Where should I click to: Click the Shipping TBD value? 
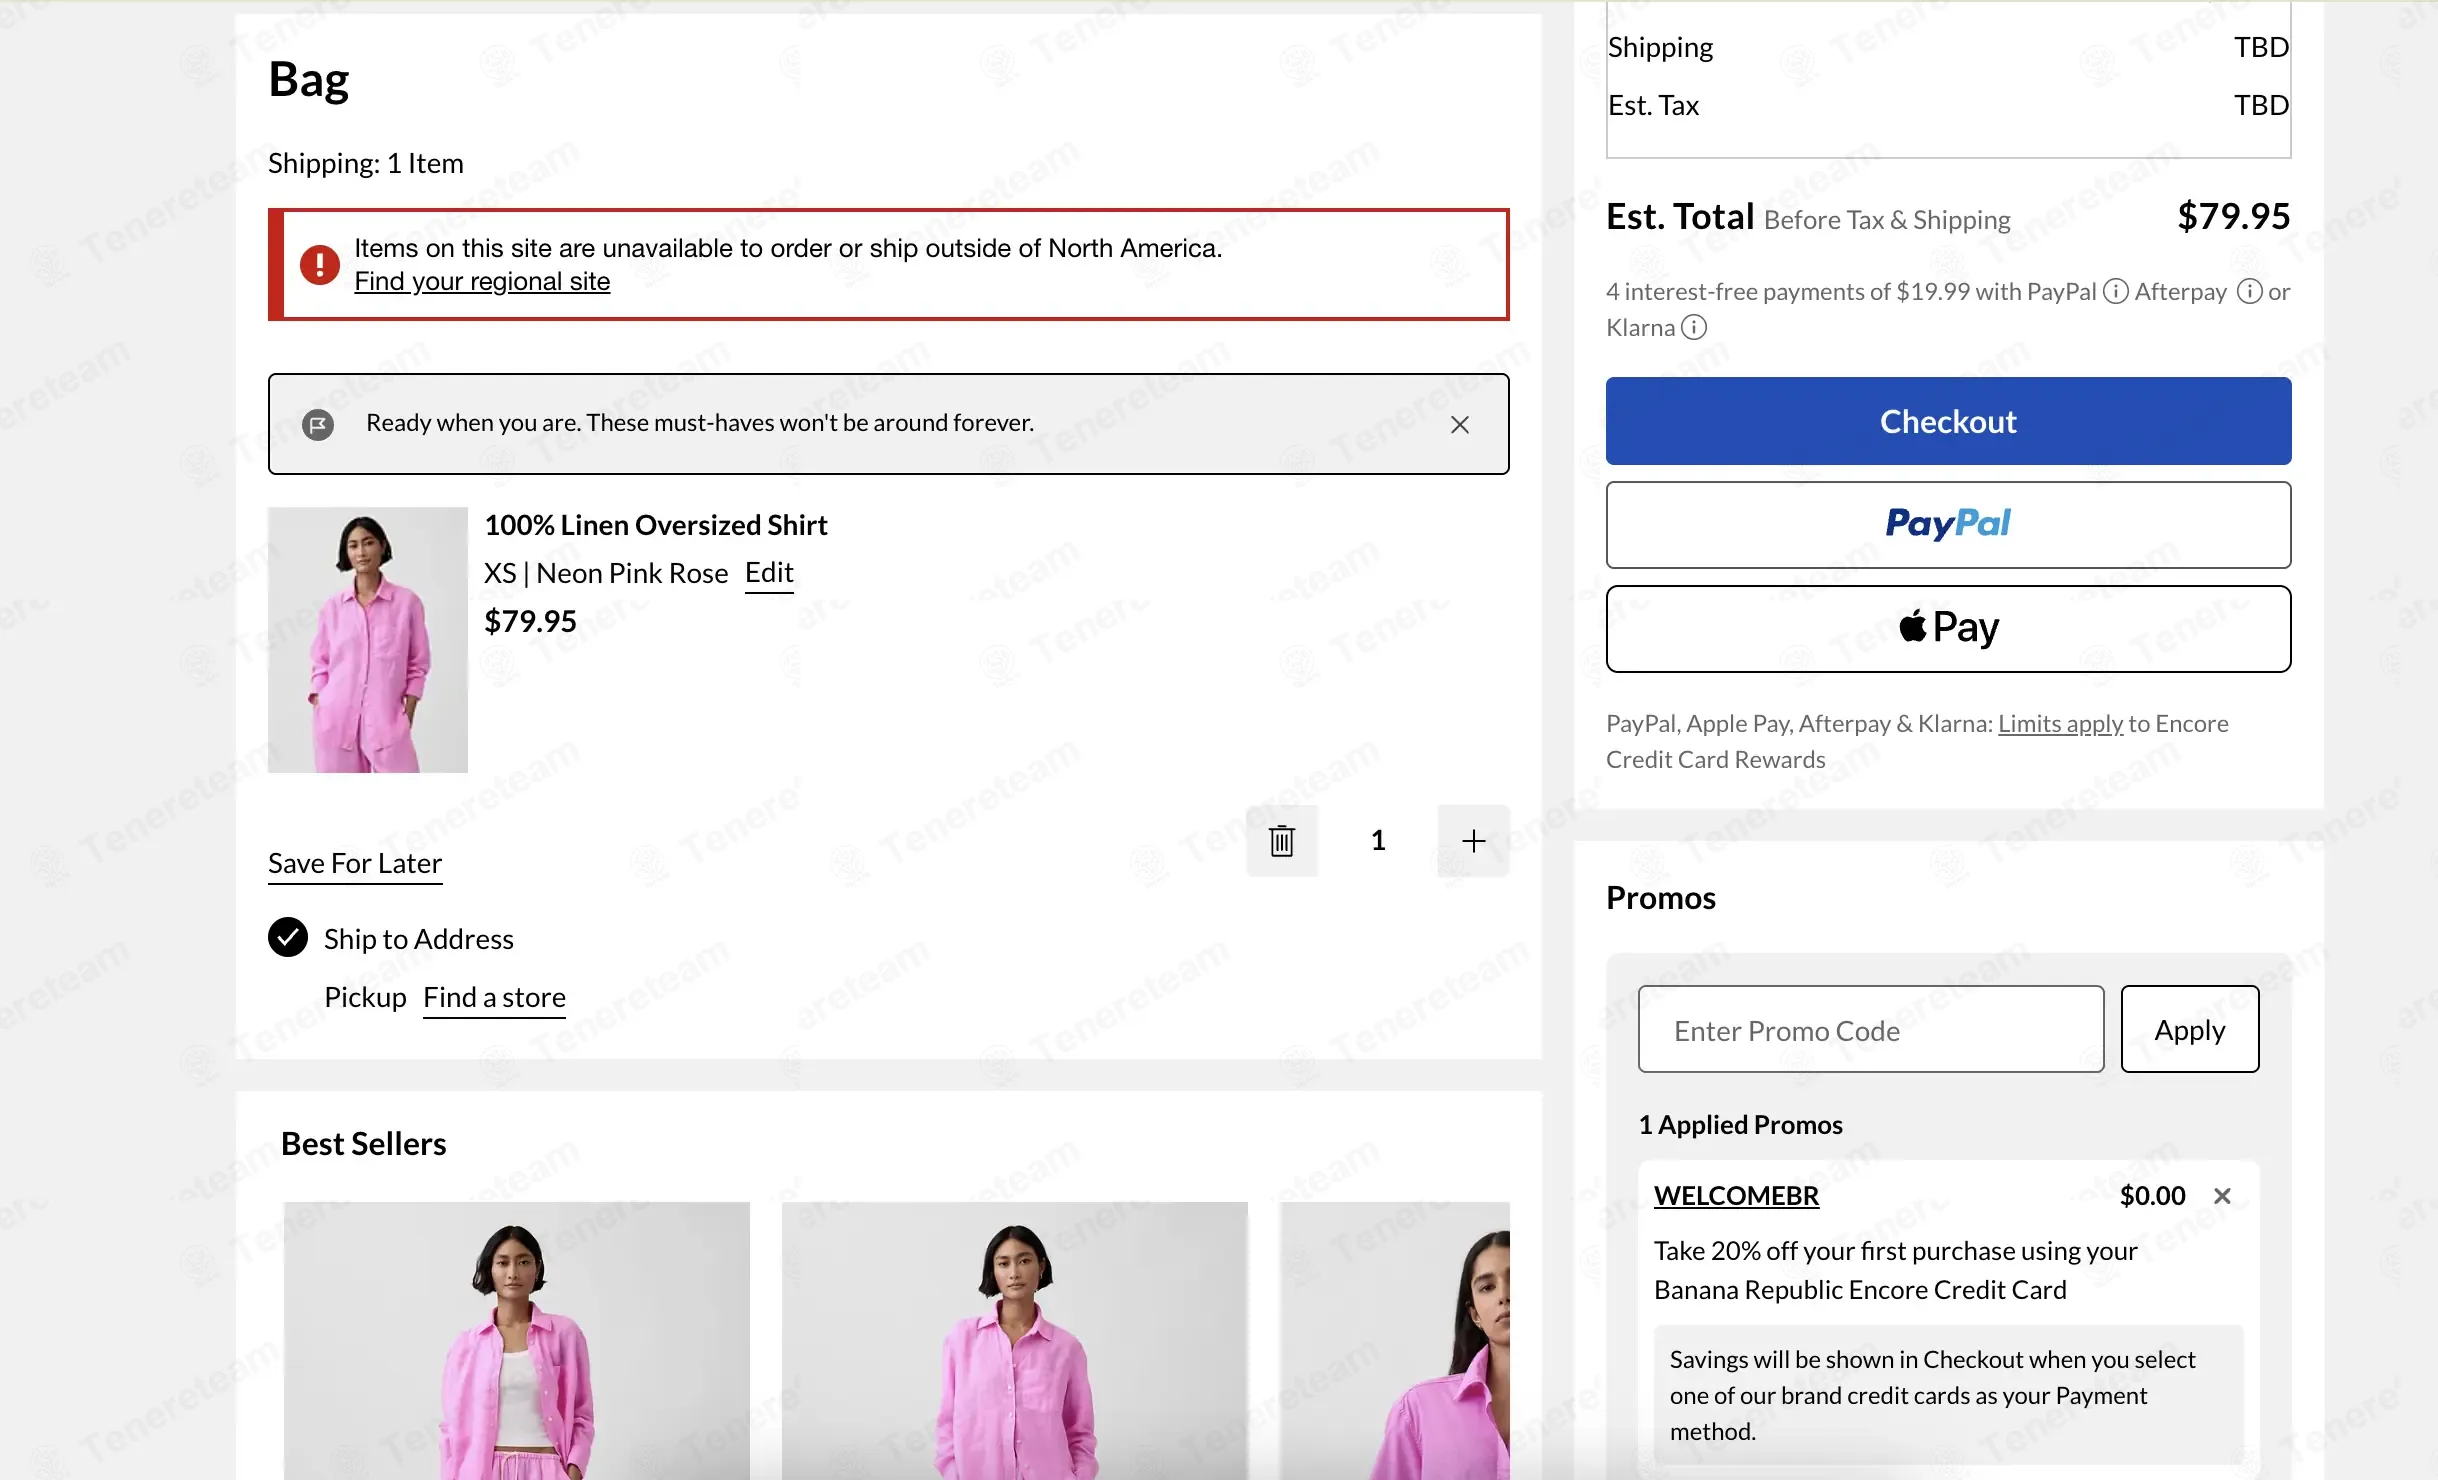click(2261, 47)
